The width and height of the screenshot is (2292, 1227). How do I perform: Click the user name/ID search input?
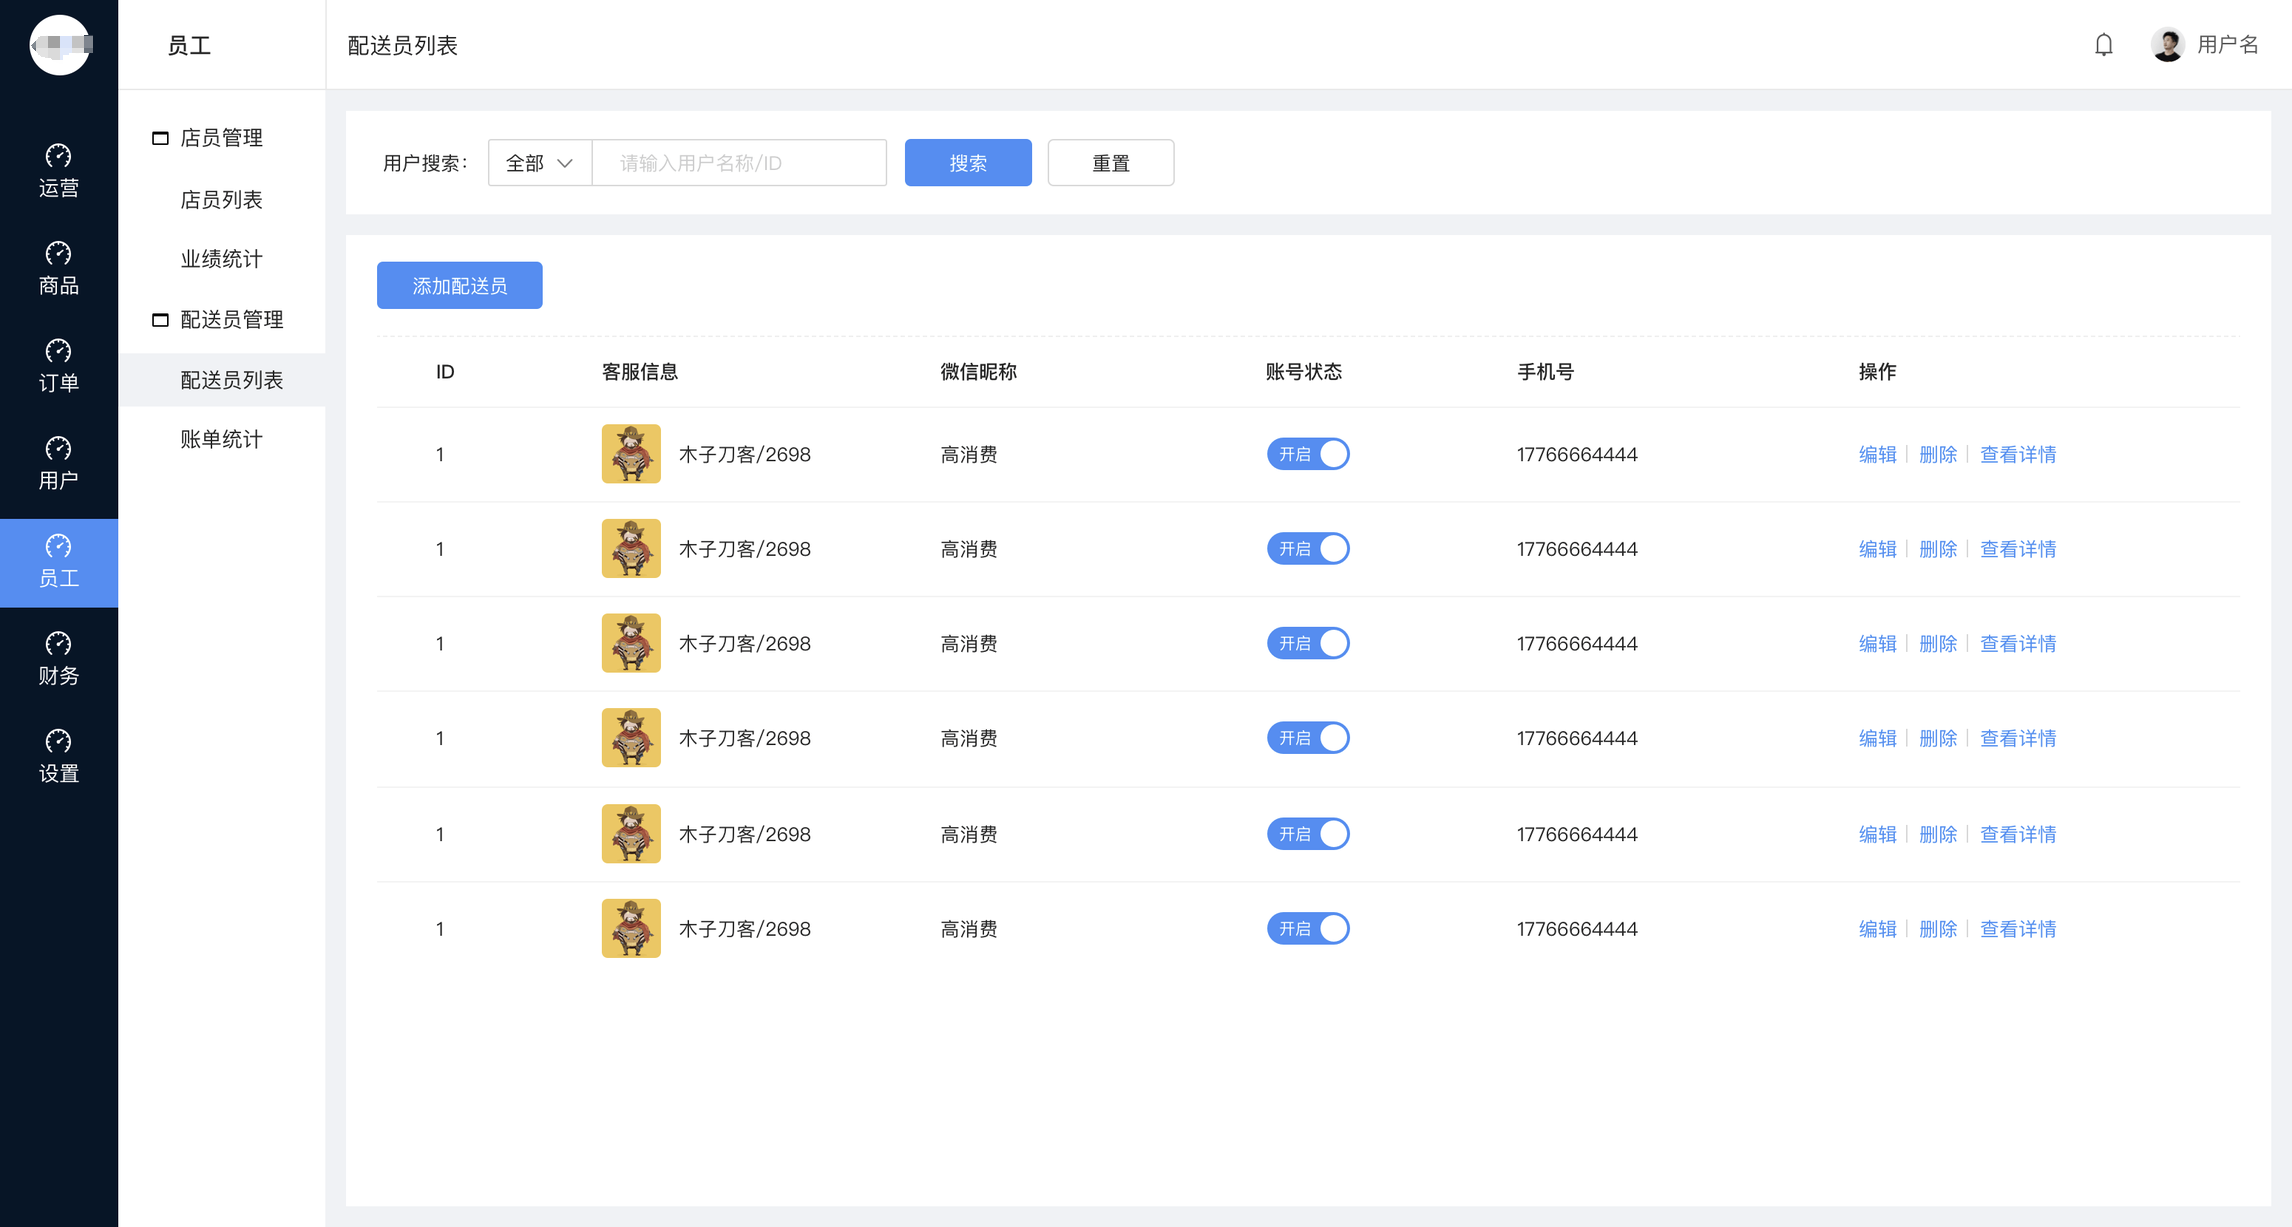[739, 163]
